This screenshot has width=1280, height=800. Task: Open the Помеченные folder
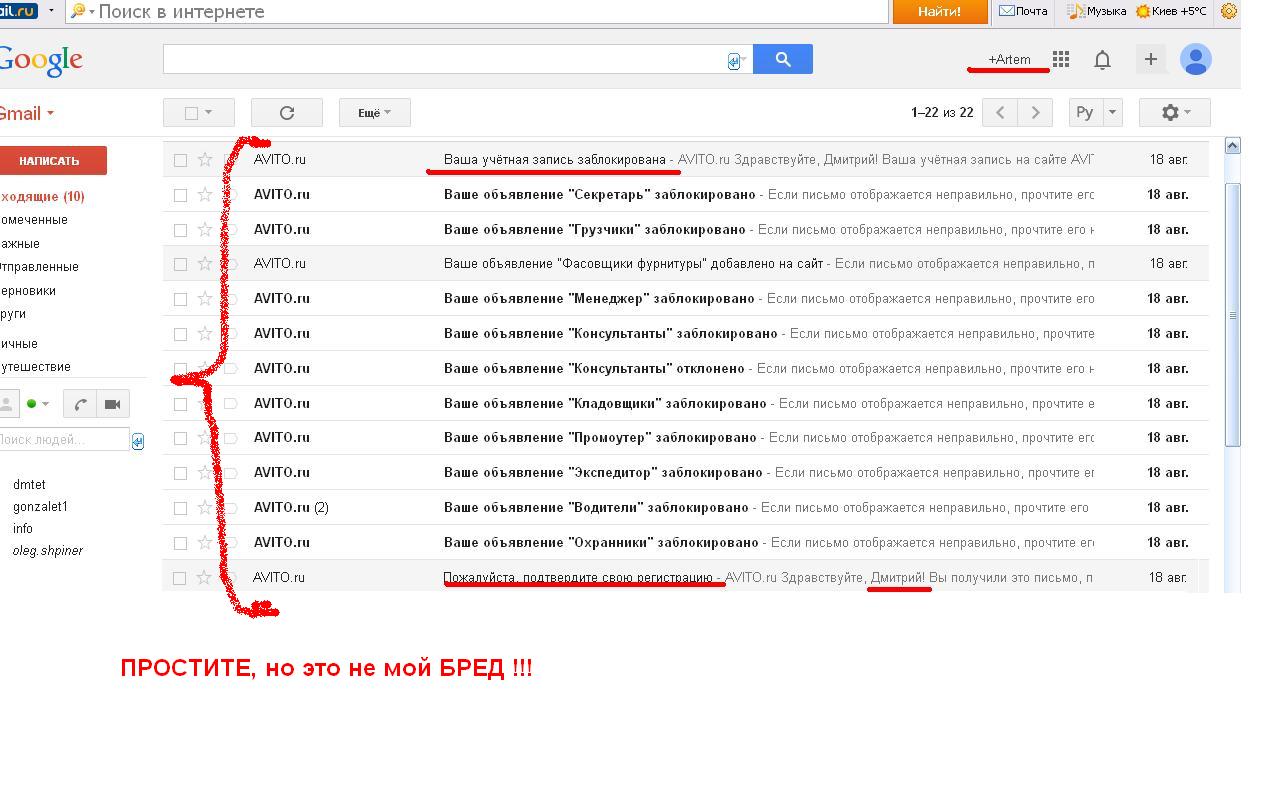tap(34, 220)
